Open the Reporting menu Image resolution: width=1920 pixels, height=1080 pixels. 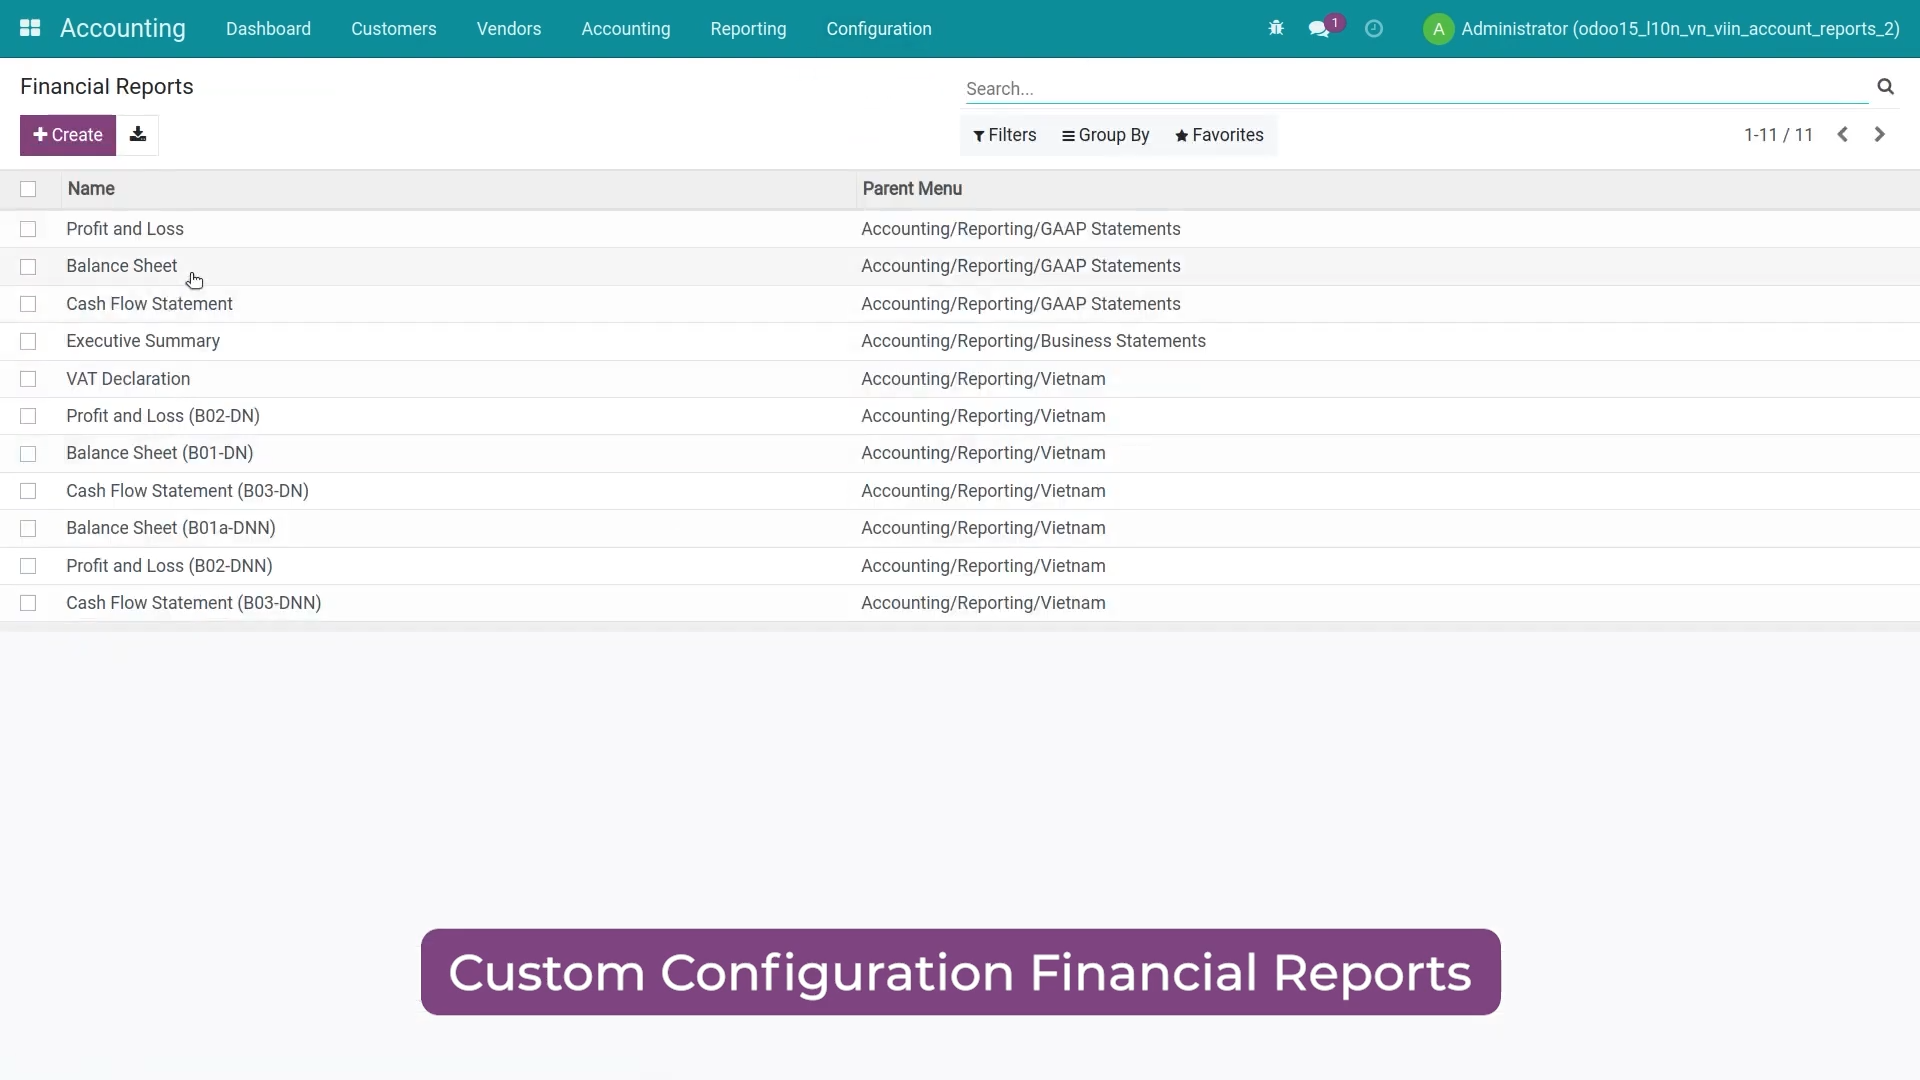pos(748,29)
